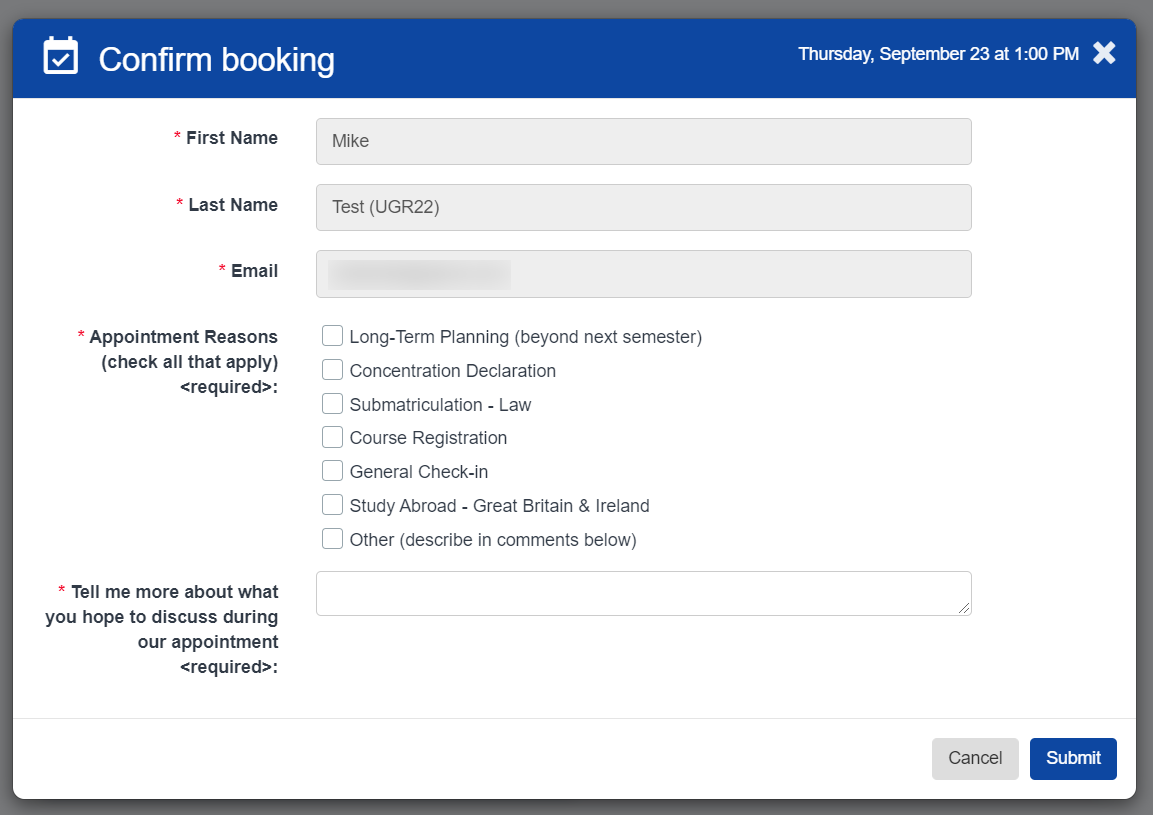The image size is (1153, 815).
Task: Click the calendar check icon in header
Action: (60, 56)
